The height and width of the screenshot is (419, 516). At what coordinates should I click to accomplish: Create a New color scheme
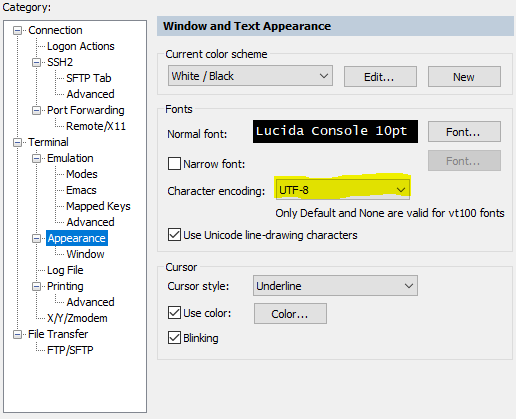pyautogui.click(x=464, y=77)
